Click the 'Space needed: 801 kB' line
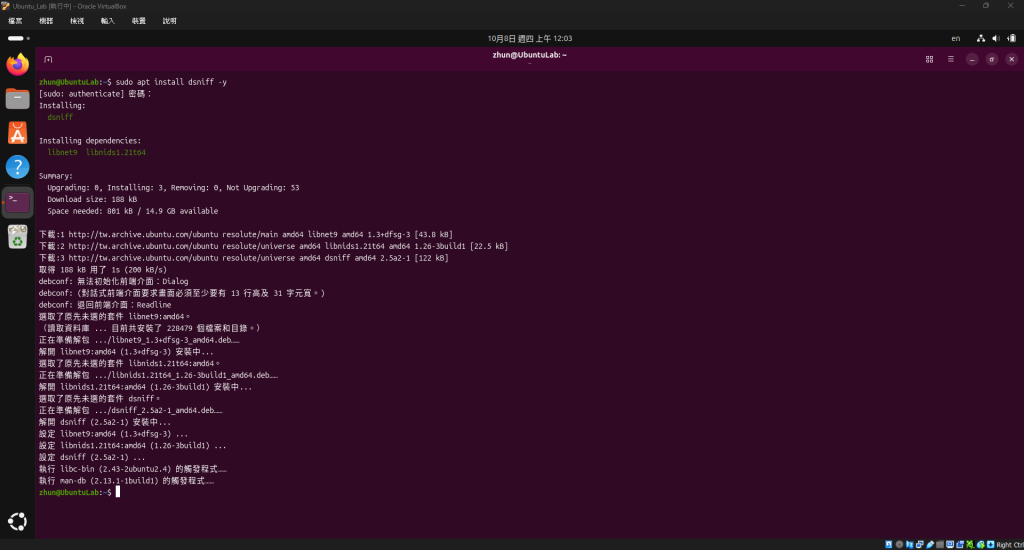 tap(133, 212)
